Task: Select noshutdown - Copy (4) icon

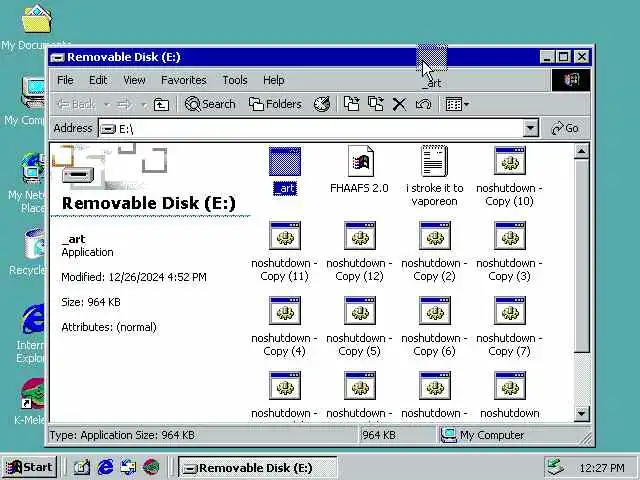Action: (x=284, y=311)
